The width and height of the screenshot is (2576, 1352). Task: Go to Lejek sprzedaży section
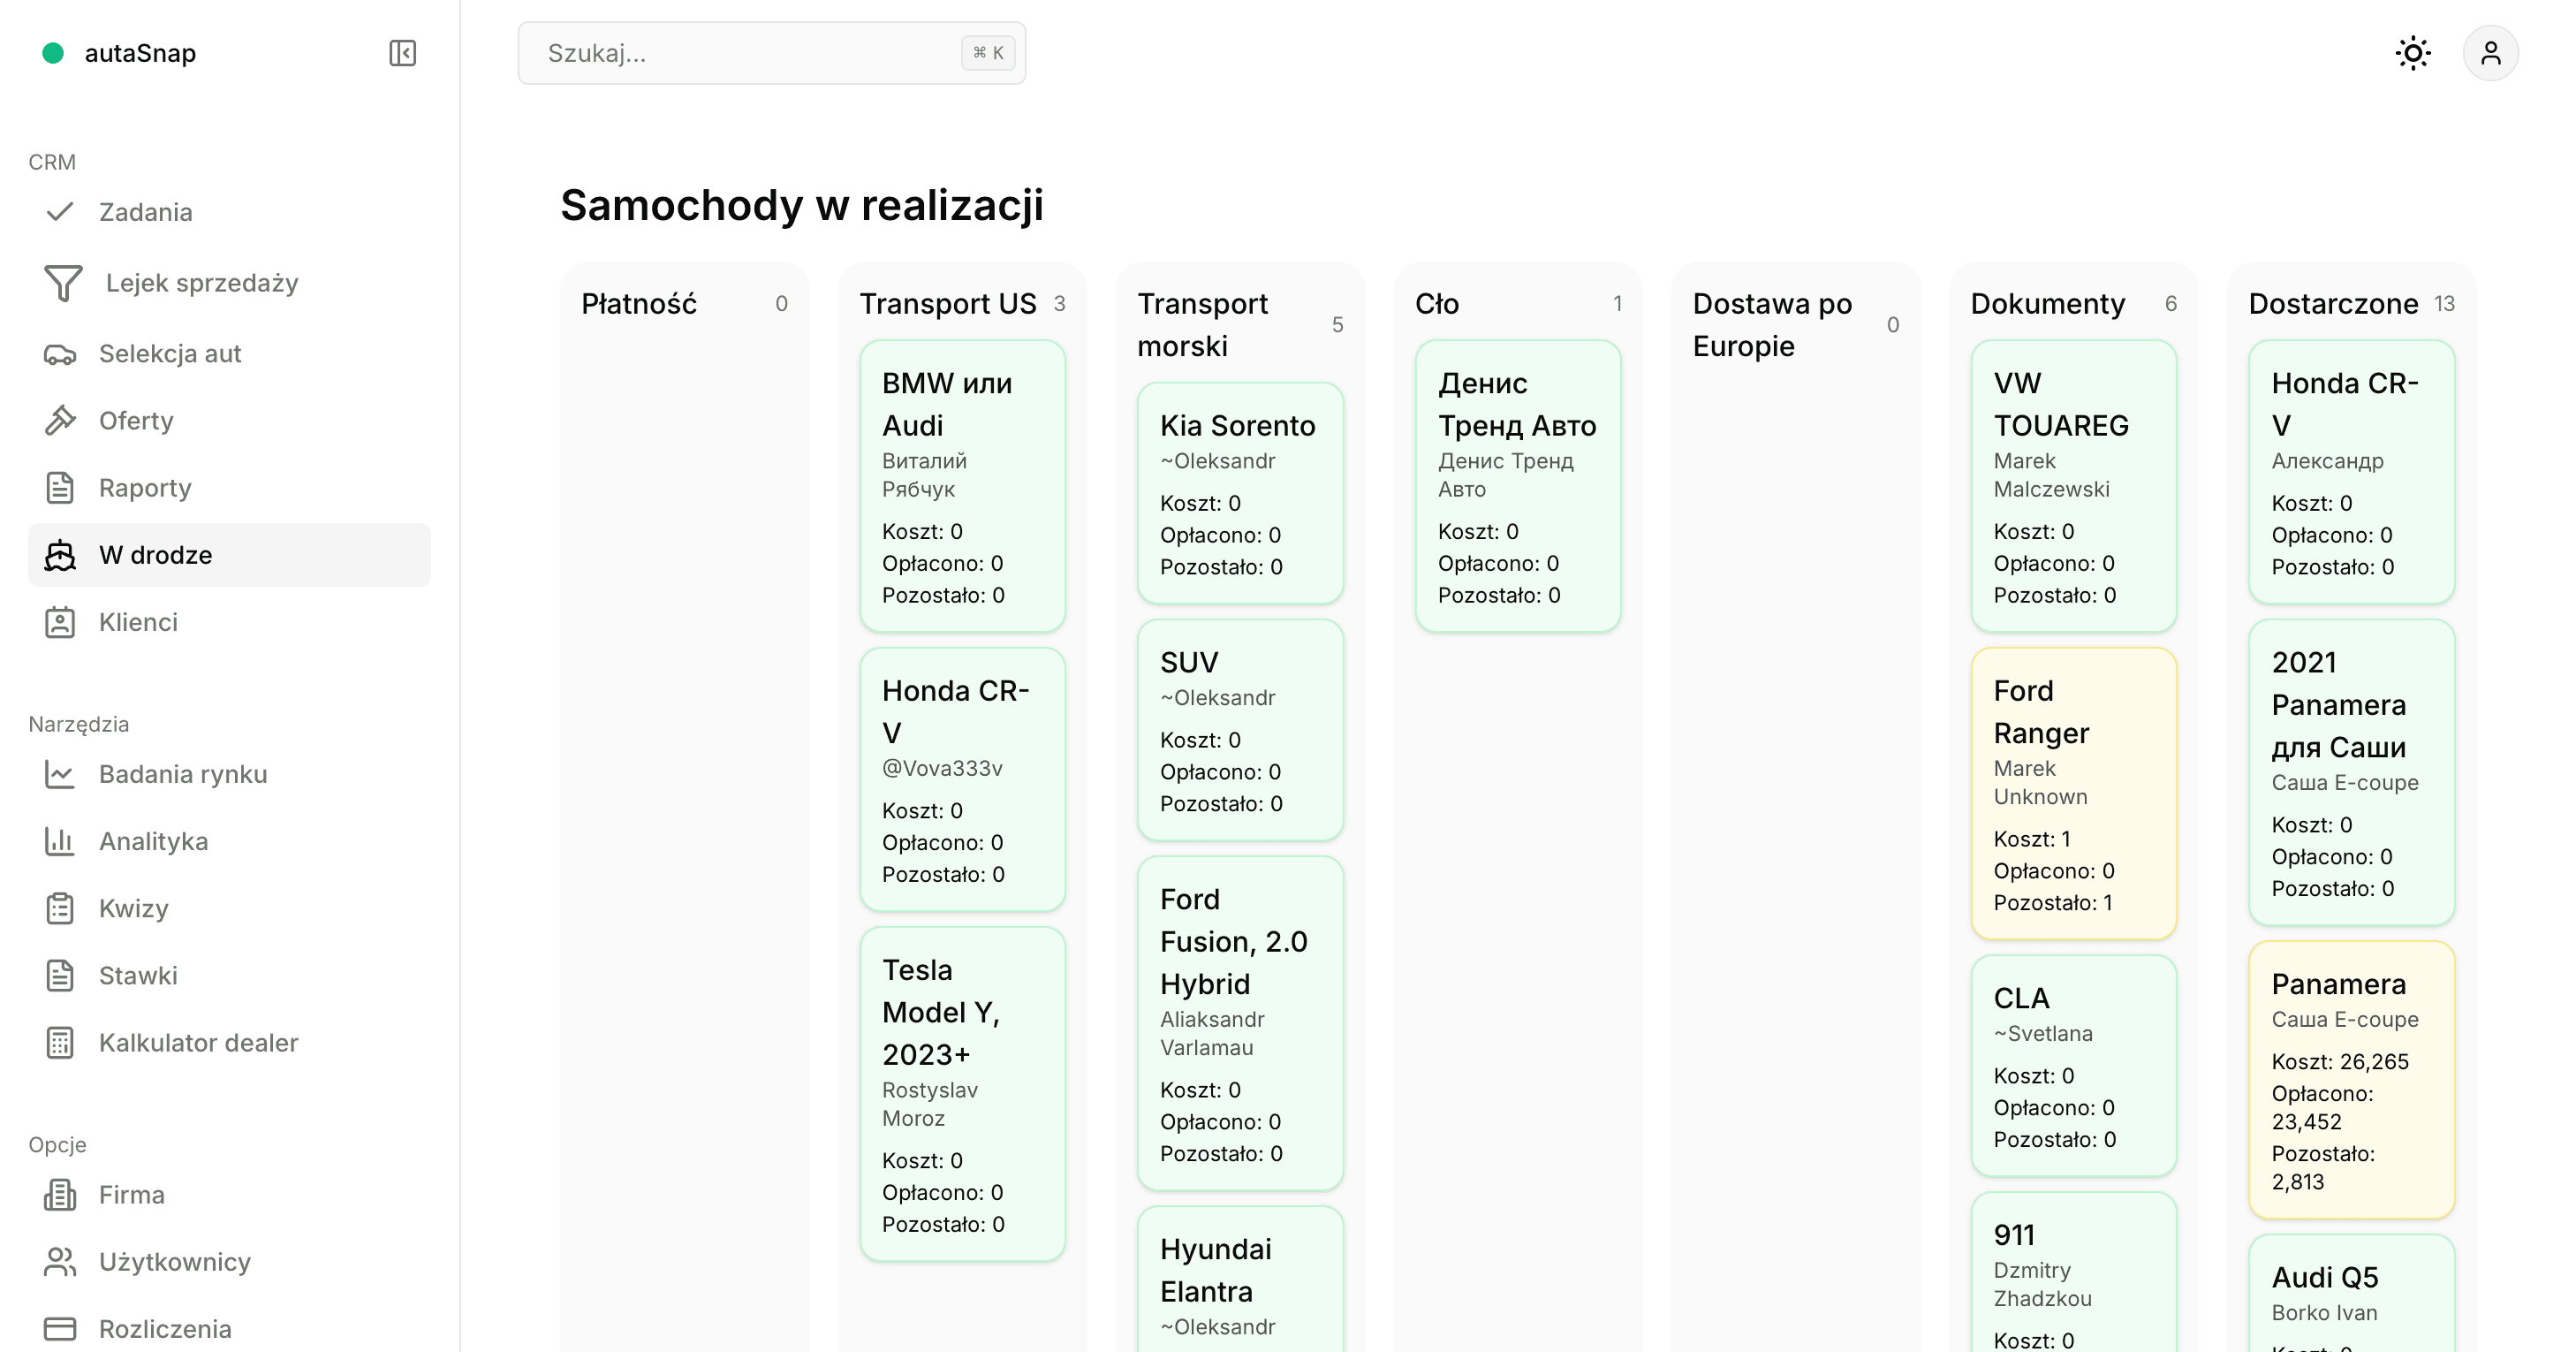tap(229, 283)
